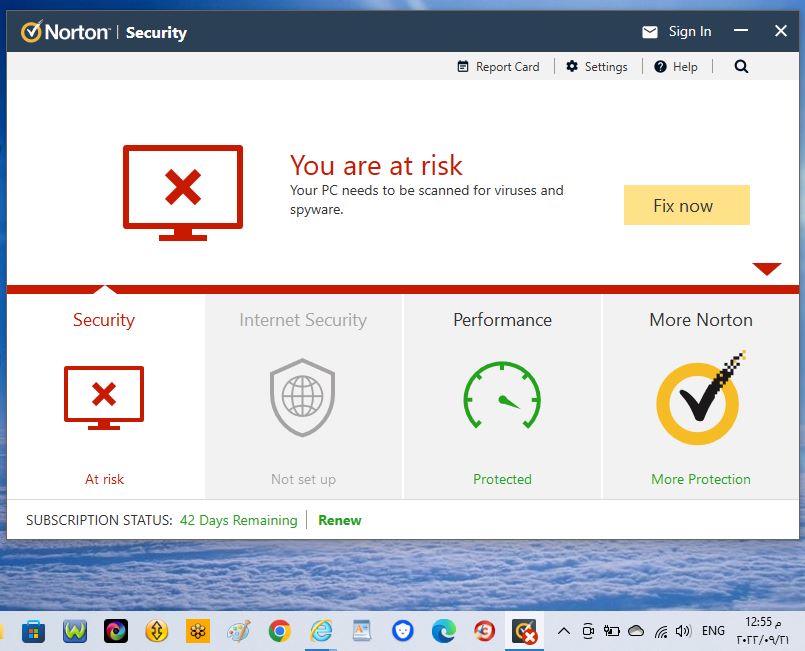Open the Report Card
This screenshot has width=805, height=651.
click(x=499, y=67)
